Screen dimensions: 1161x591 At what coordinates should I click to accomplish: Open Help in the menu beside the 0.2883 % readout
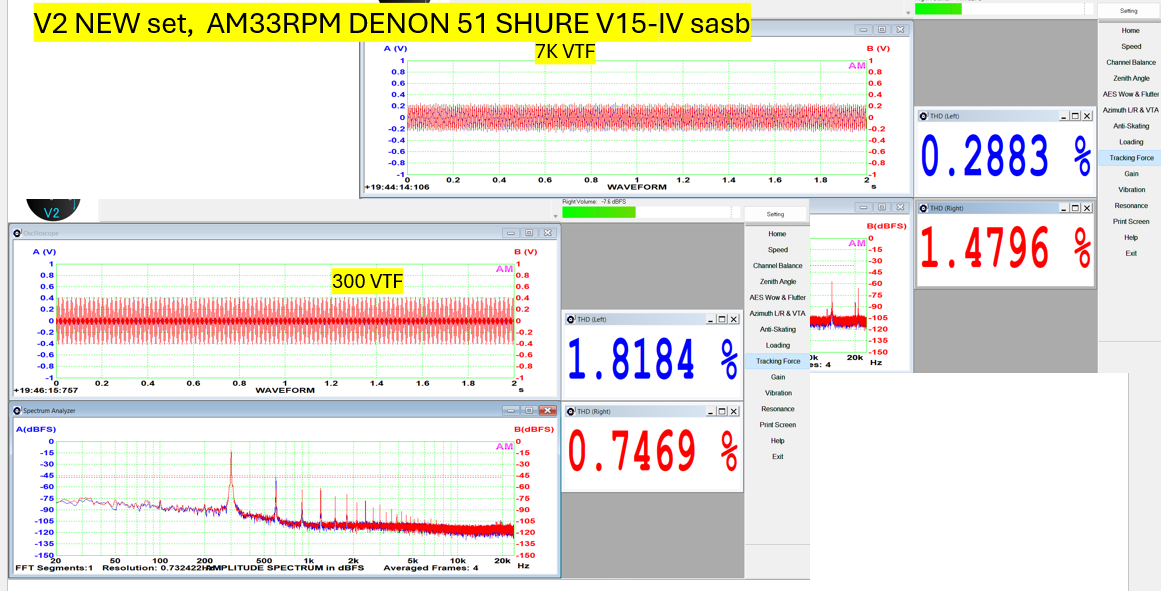click(x=1131, y=238)
